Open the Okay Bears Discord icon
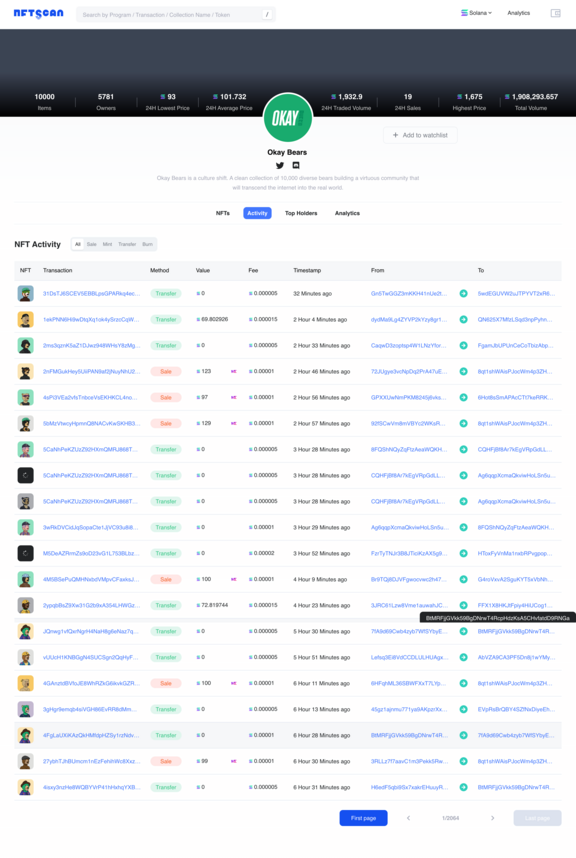Screen dimensions: 576x858 296,165
